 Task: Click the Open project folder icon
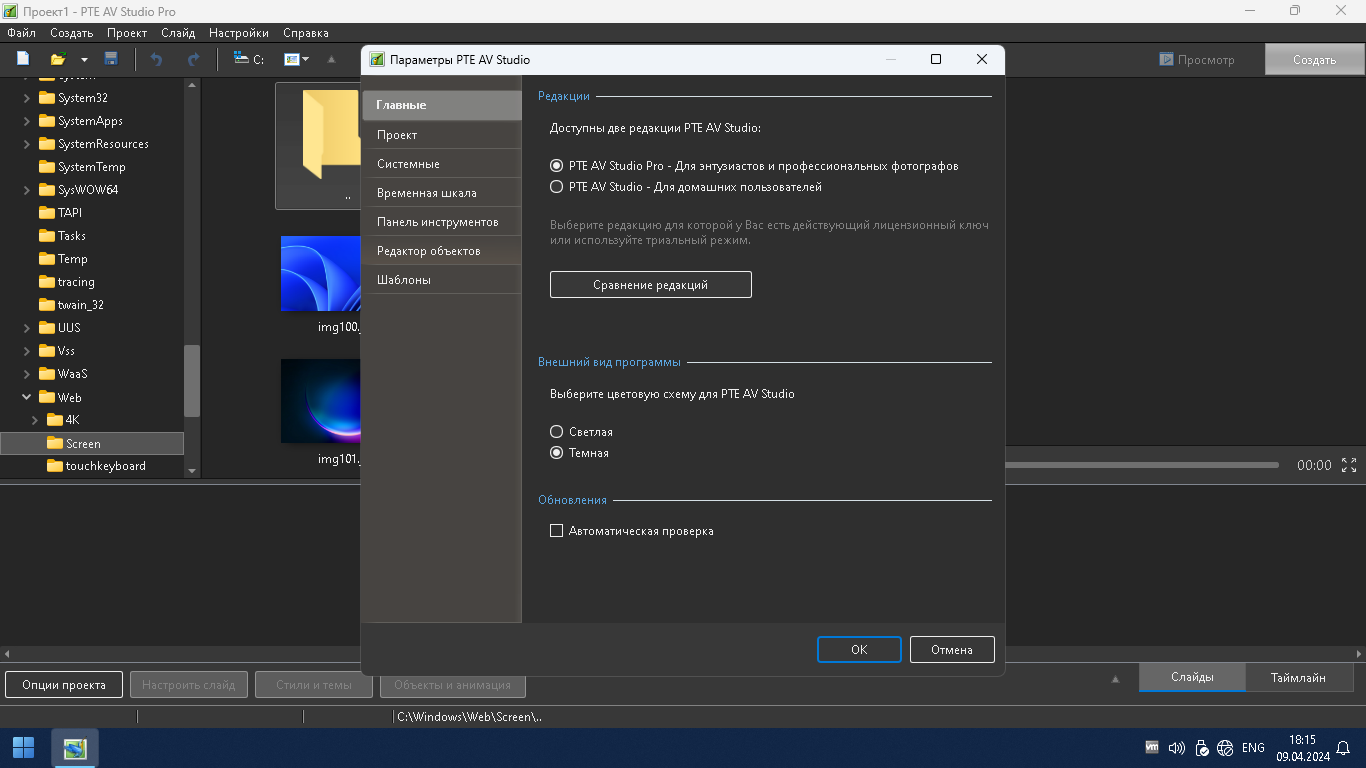tap(59, 59)
